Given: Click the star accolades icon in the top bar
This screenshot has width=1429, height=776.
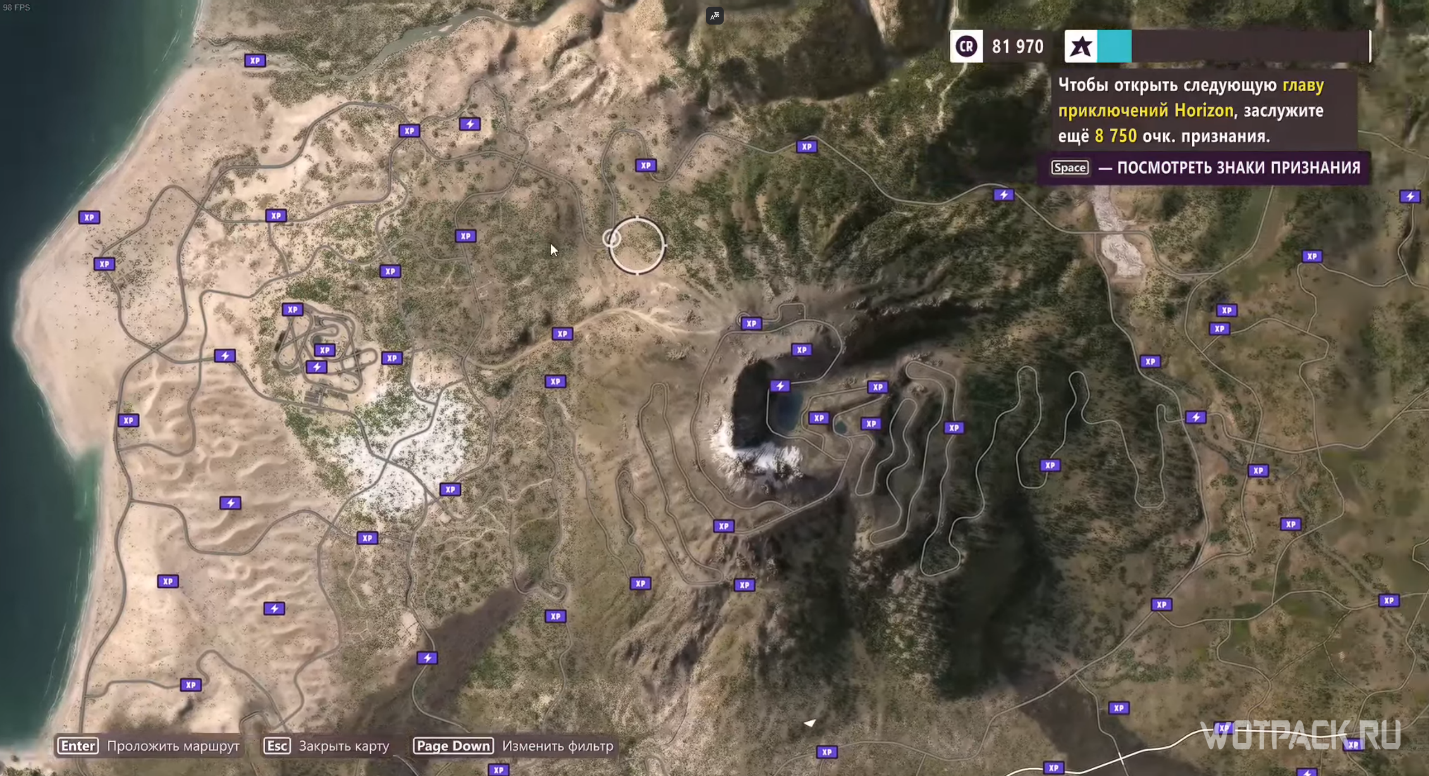Looking at the screenshot, I should 1080,46.
